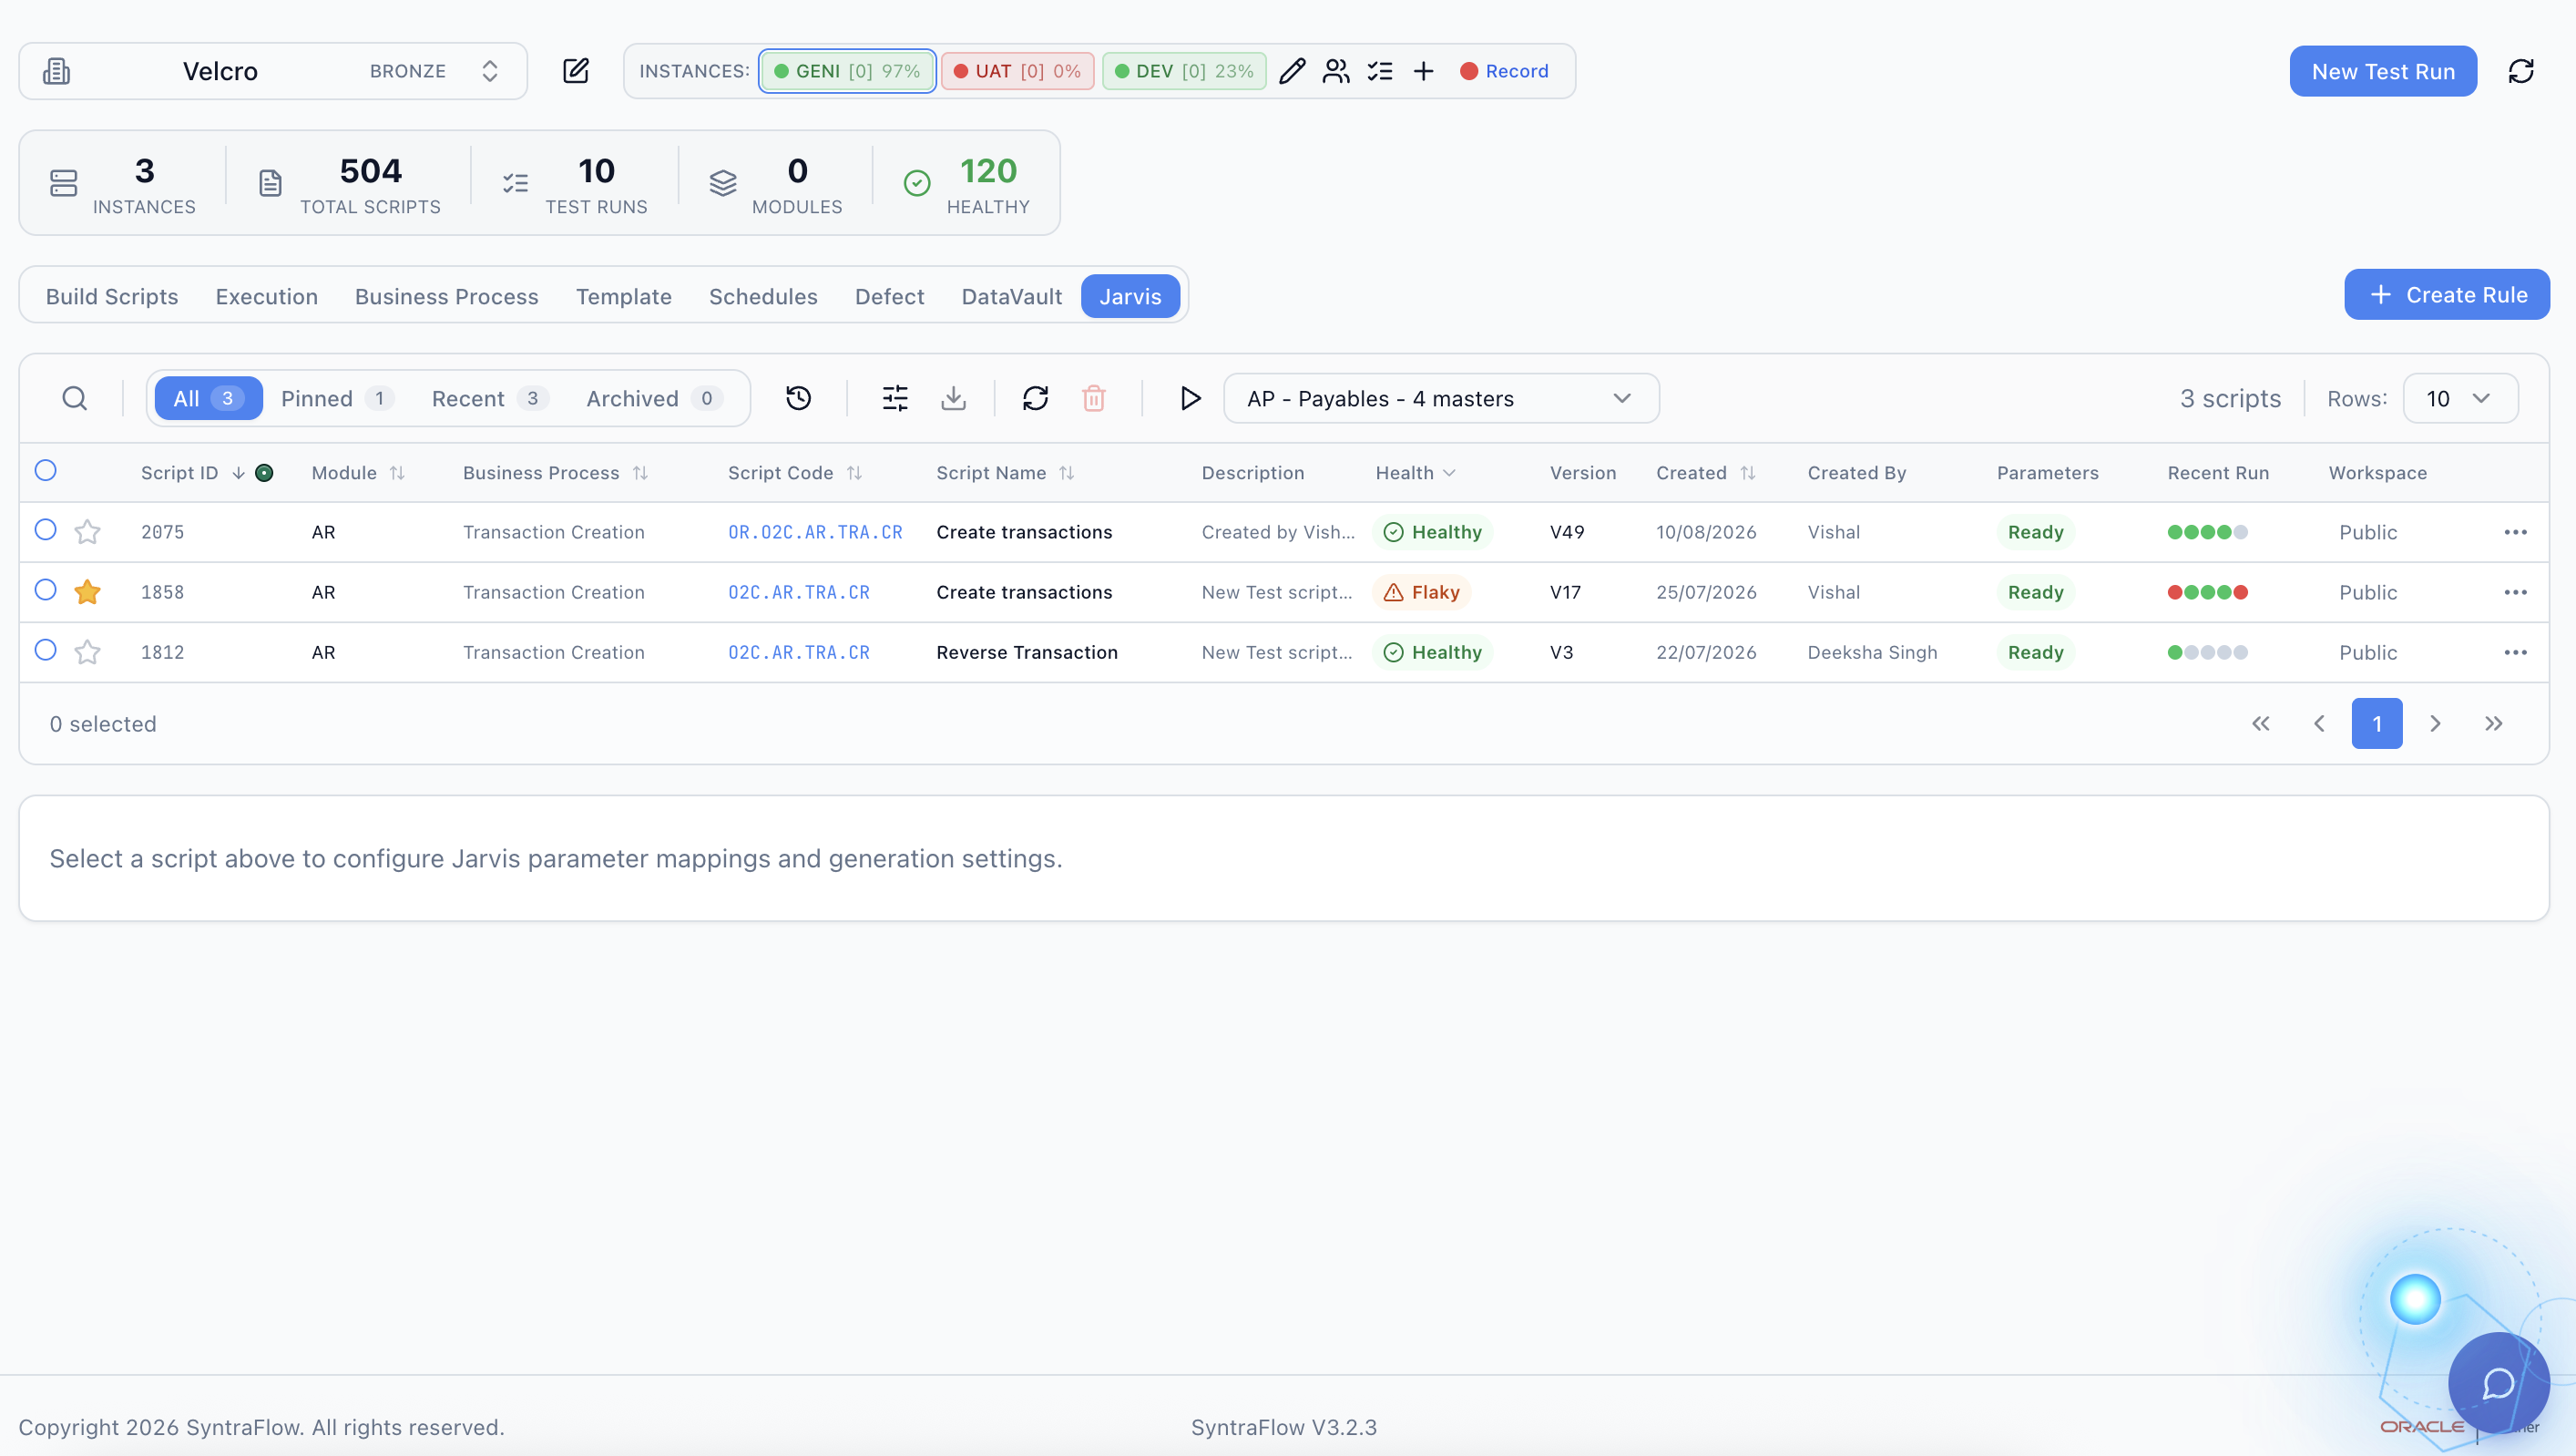This screenshot has width=2576, height=1456.
Task: Click Recent Run dots for script 1858
Action: click(2207, 592)
